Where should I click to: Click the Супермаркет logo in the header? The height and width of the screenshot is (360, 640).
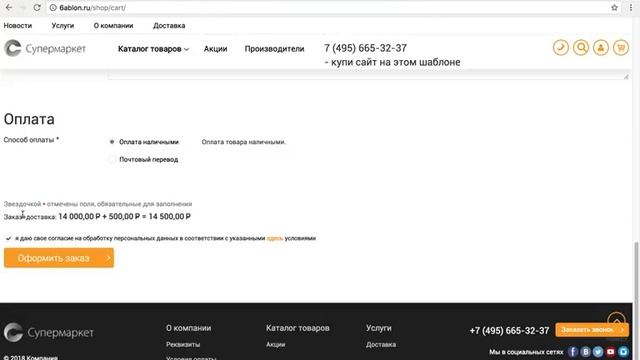45,48
